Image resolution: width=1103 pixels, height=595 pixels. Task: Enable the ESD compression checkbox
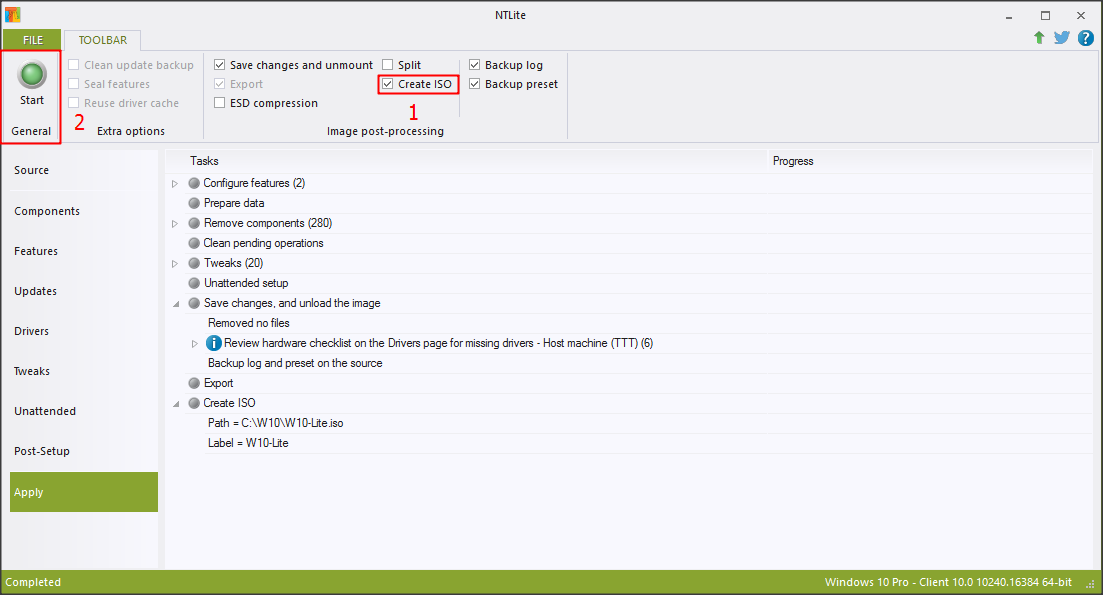point(220,103)
